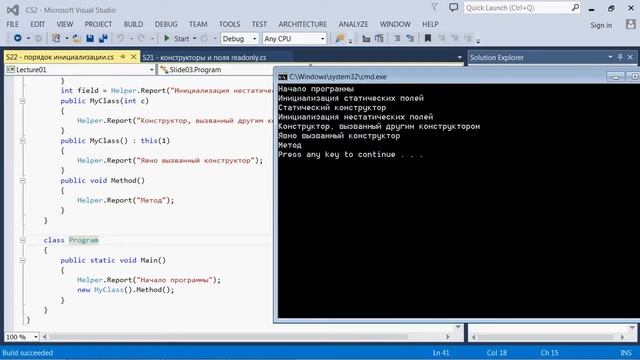Image resolution: width=640 pixels, height=360 pixels.
Task: Open the WINDOW menu
Action: tap(395, 24)
